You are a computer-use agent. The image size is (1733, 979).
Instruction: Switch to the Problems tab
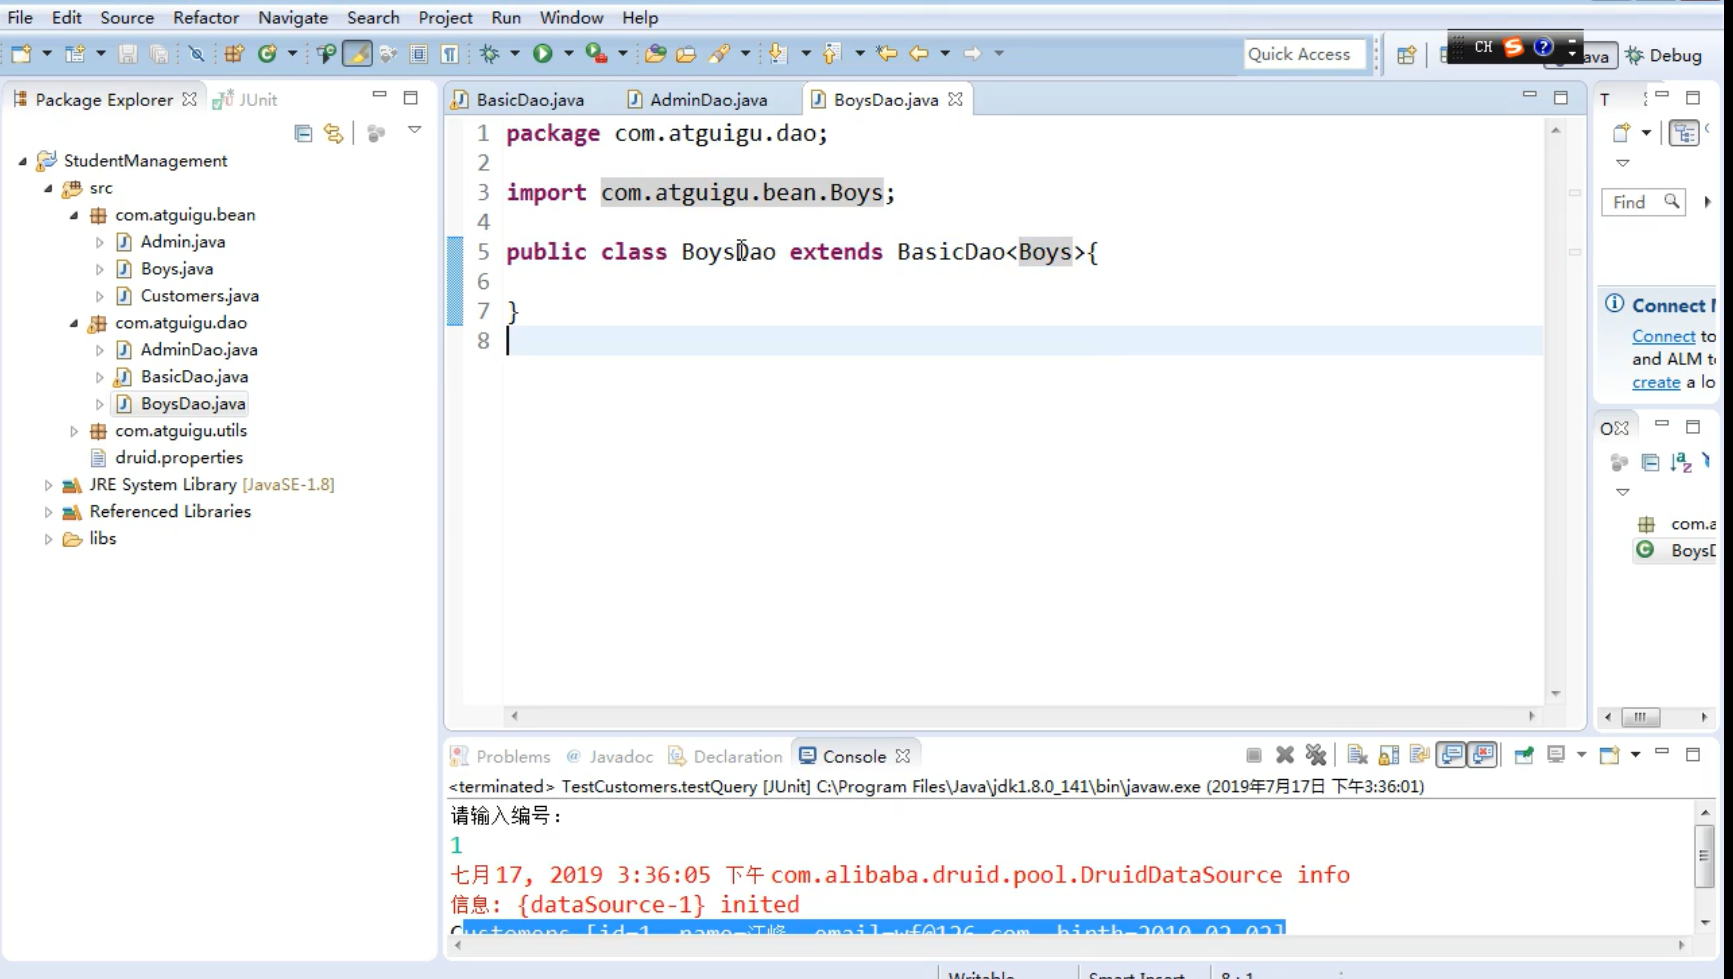[501, 756]
